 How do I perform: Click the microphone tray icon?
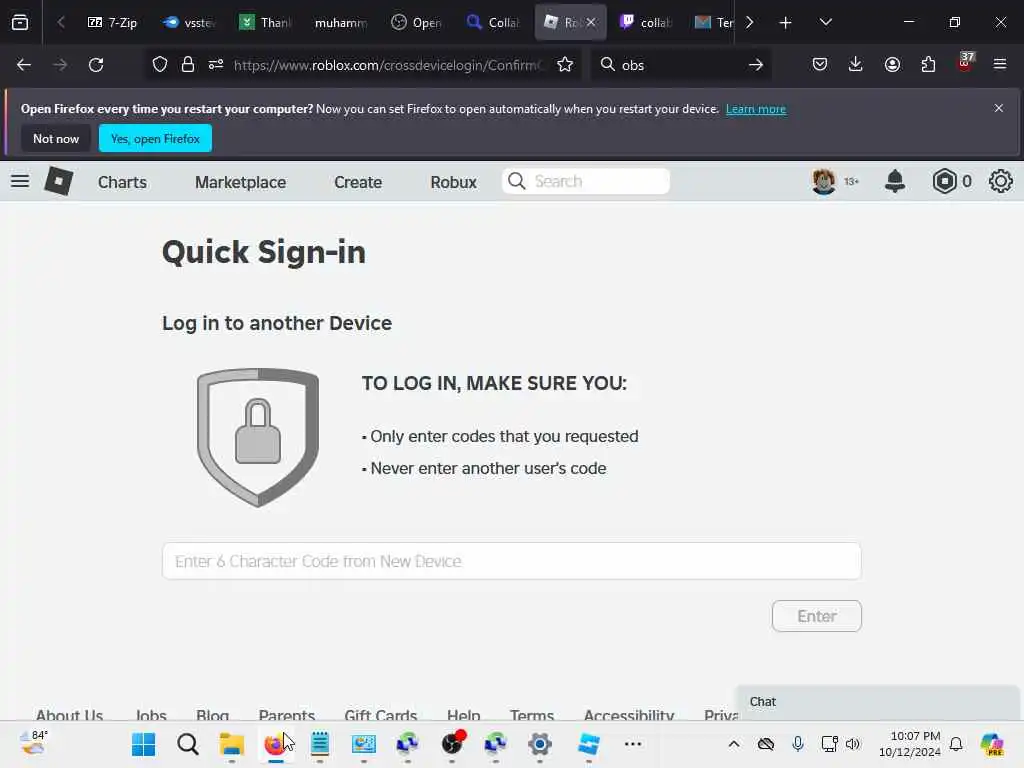pyautogui.click(x=797, y=744)
